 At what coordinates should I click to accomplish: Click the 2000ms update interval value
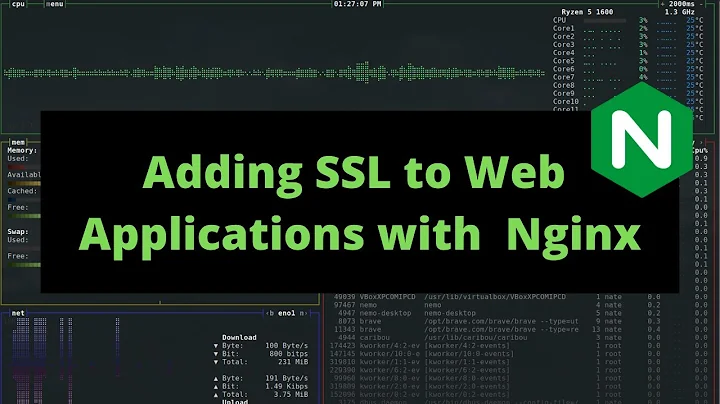(x=682, y=4)
